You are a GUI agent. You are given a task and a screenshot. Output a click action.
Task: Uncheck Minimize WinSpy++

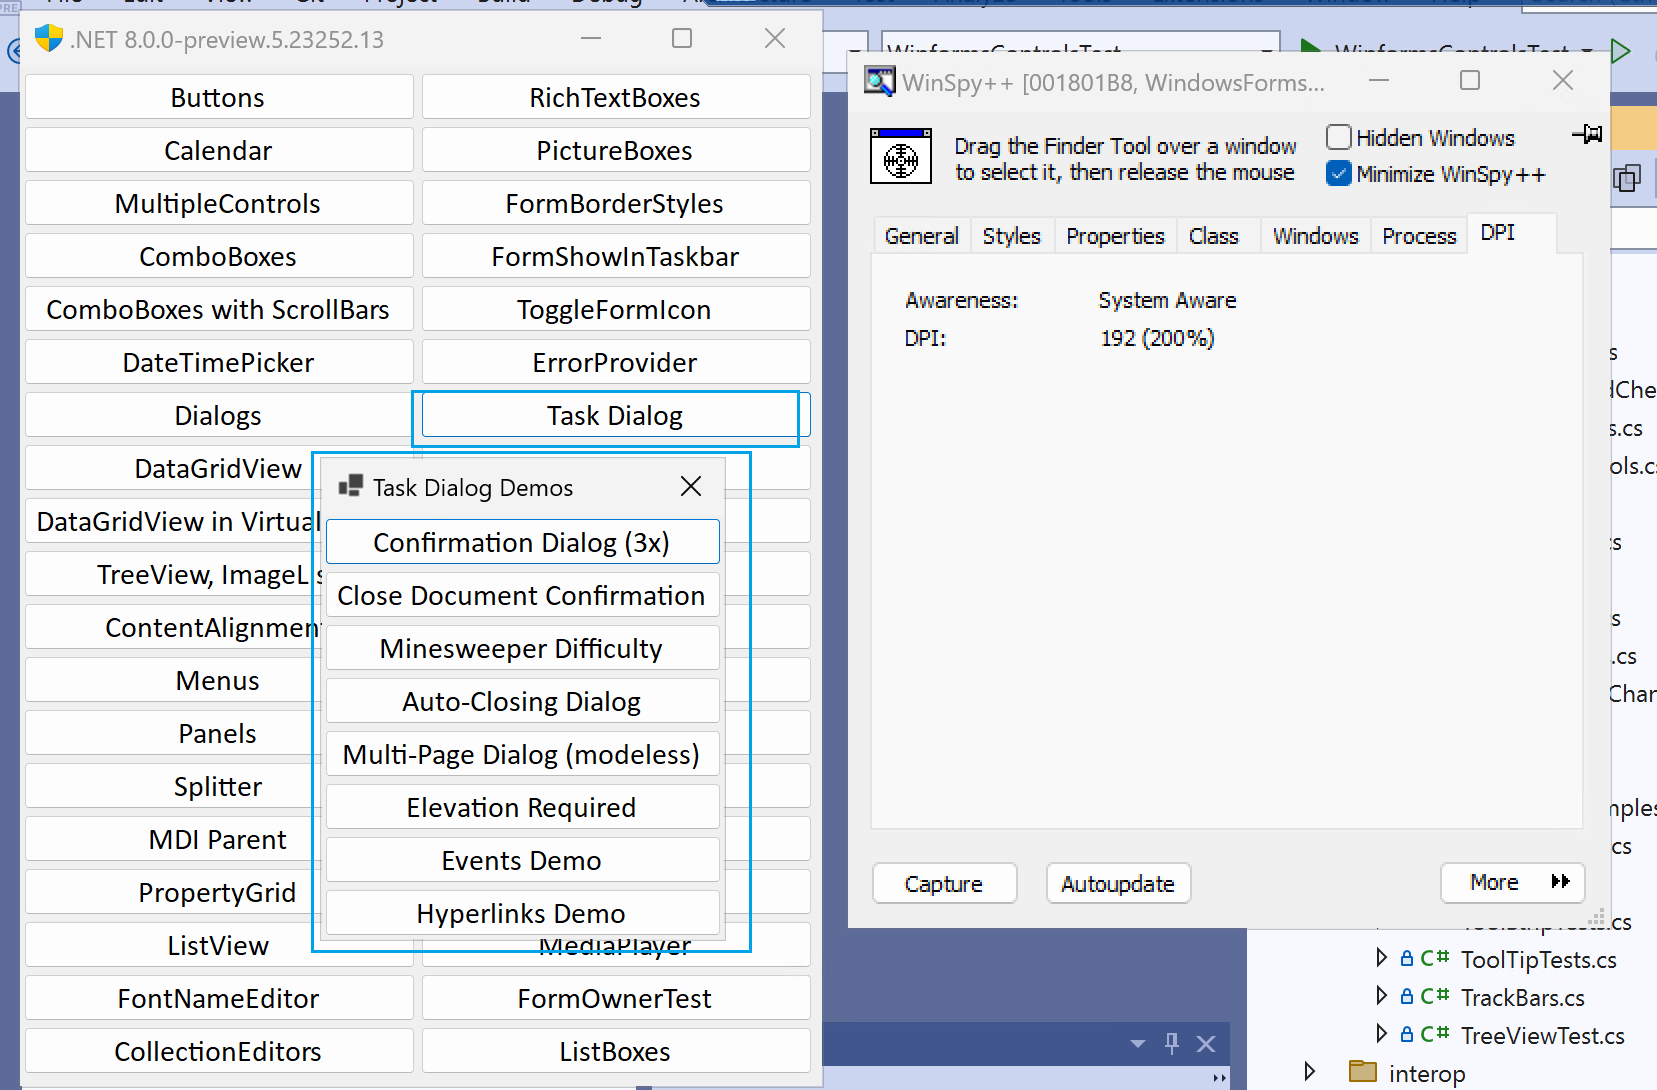(x=1338, y=173)
